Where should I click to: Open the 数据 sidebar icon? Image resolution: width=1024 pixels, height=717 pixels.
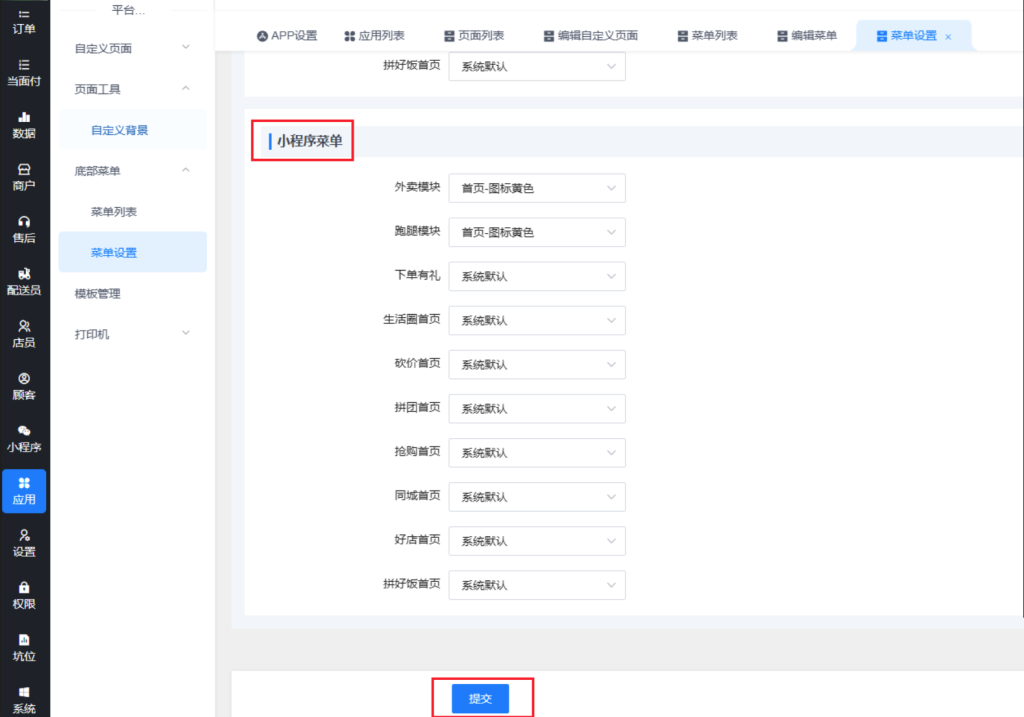point(24,117)
